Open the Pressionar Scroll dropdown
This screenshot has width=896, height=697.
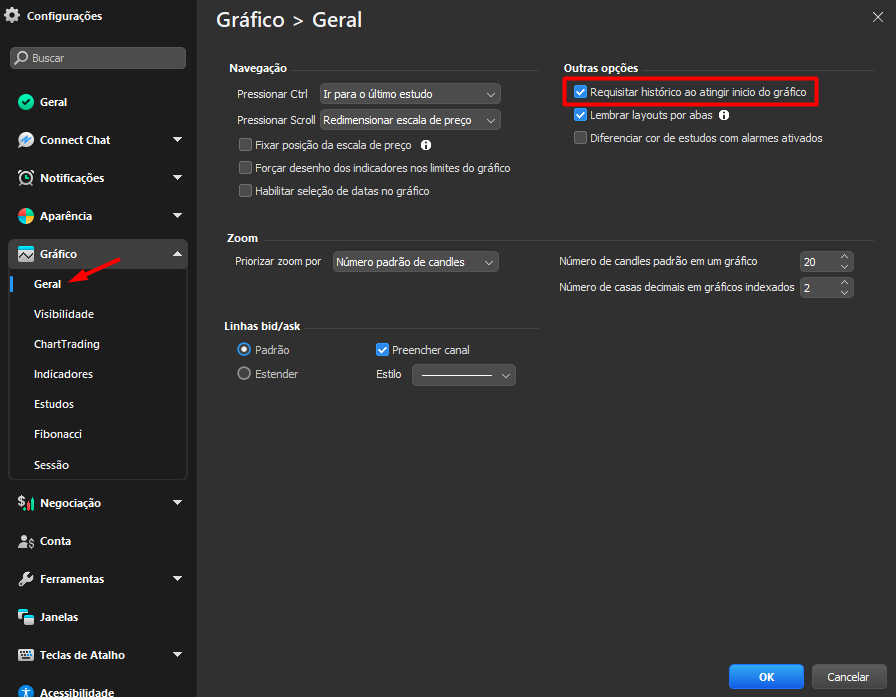[410, 120]
